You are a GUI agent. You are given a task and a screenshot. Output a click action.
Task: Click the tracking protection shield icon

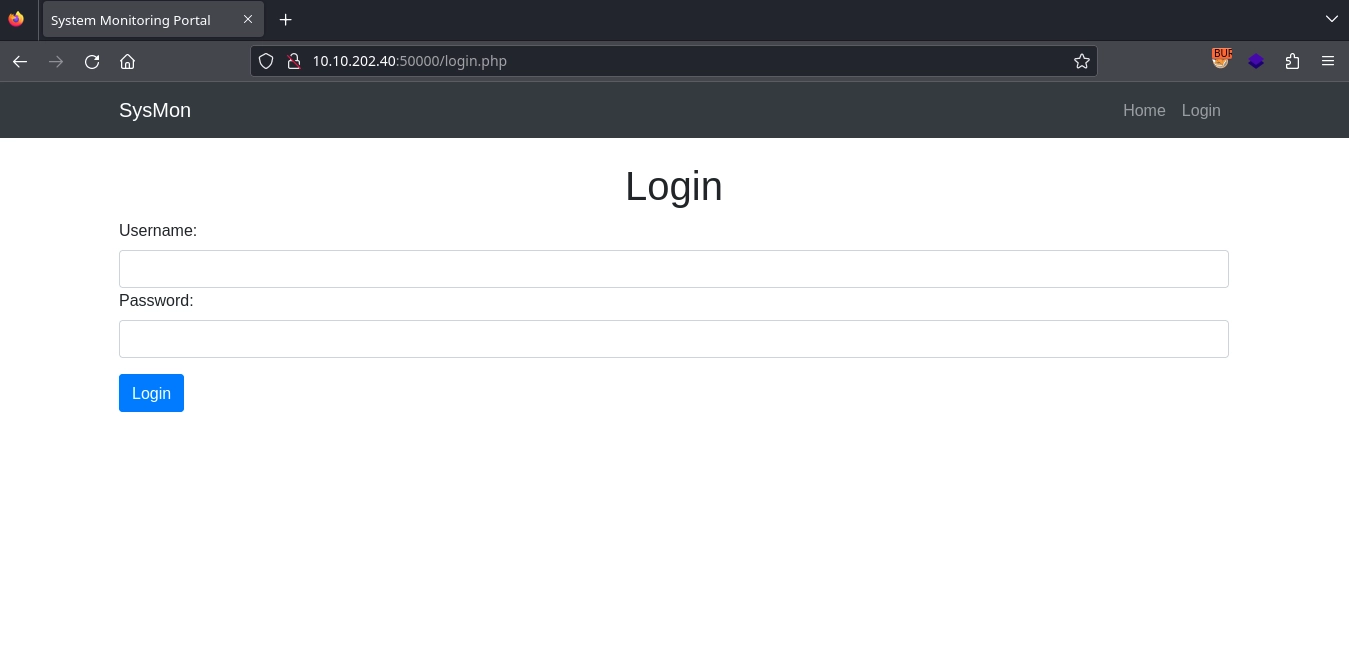pyautogui.click(x=266, y=61)
